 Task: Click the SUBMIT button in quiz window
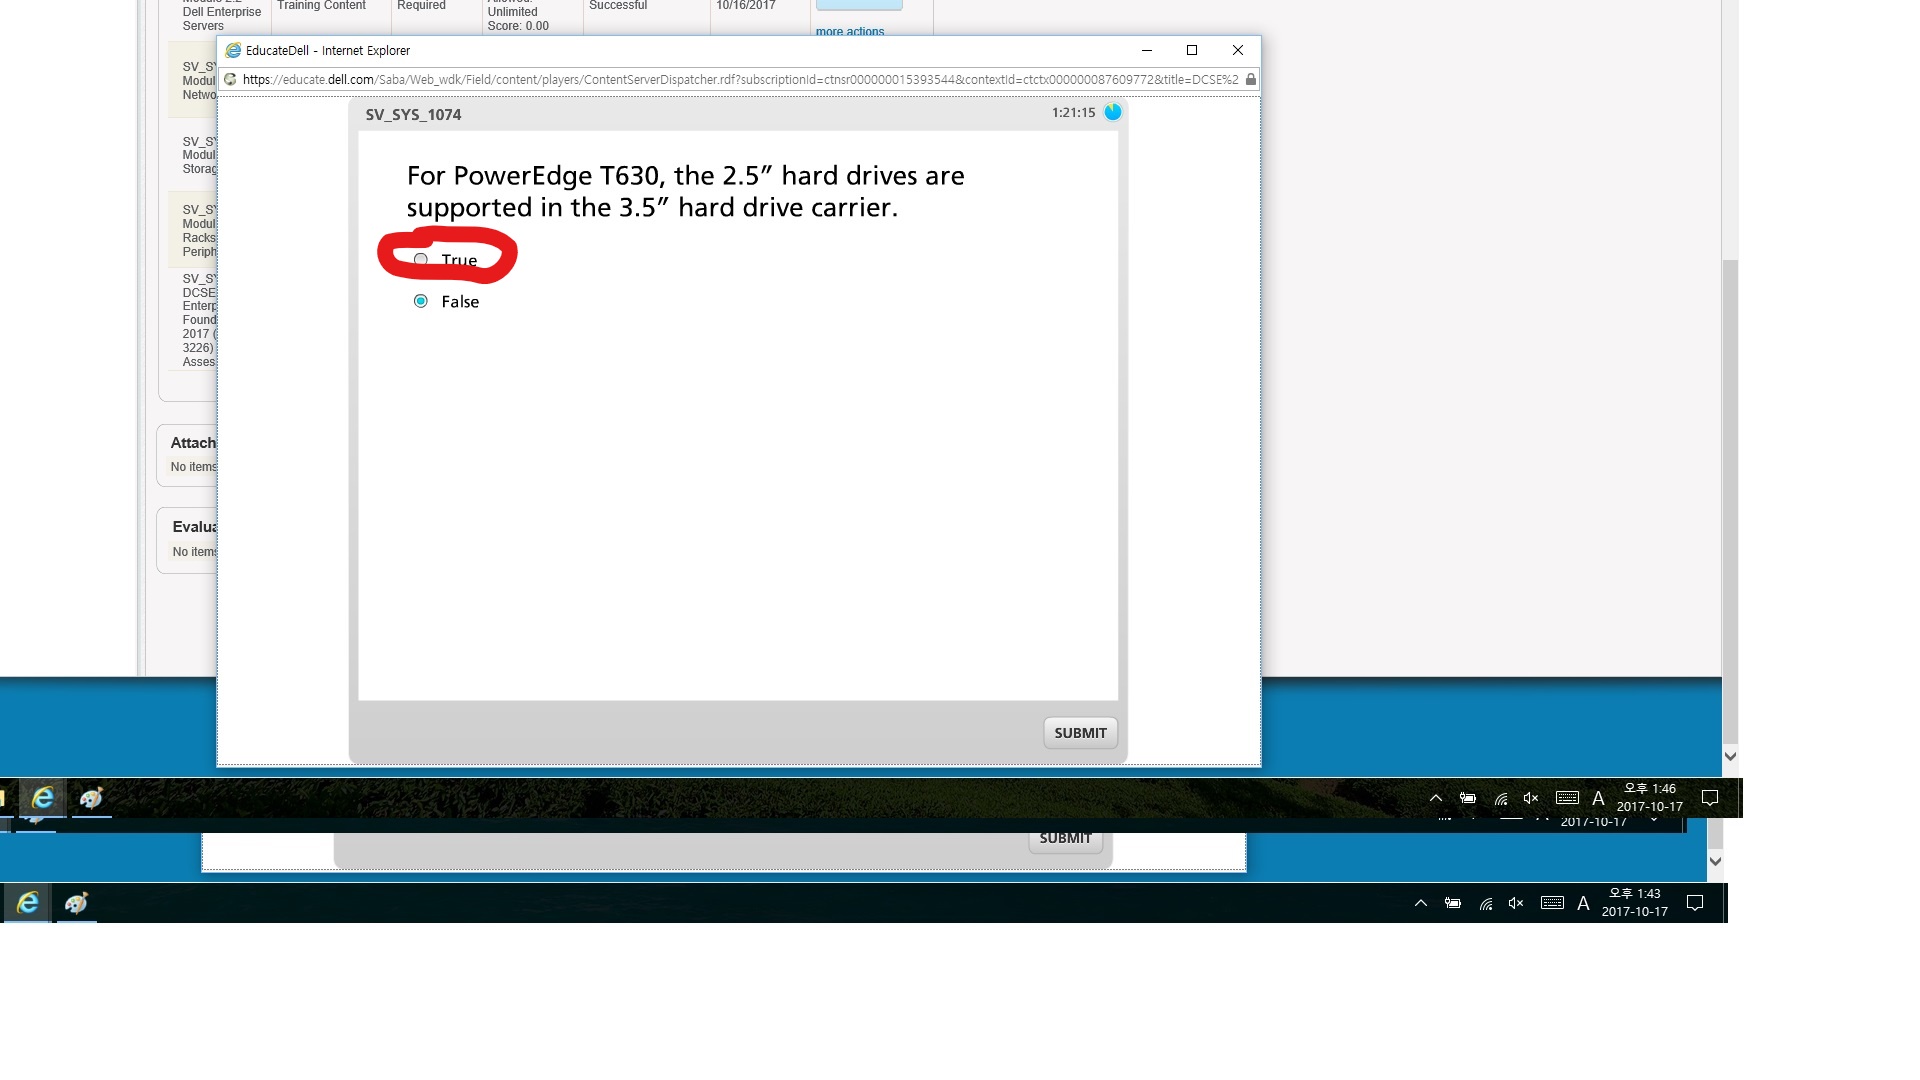point(1080,733)
